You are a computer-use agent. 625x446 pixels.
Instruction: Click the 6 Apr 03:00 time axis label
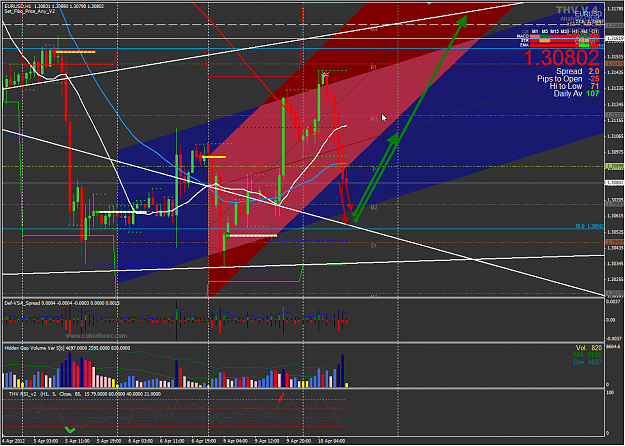tap(140, 441)
